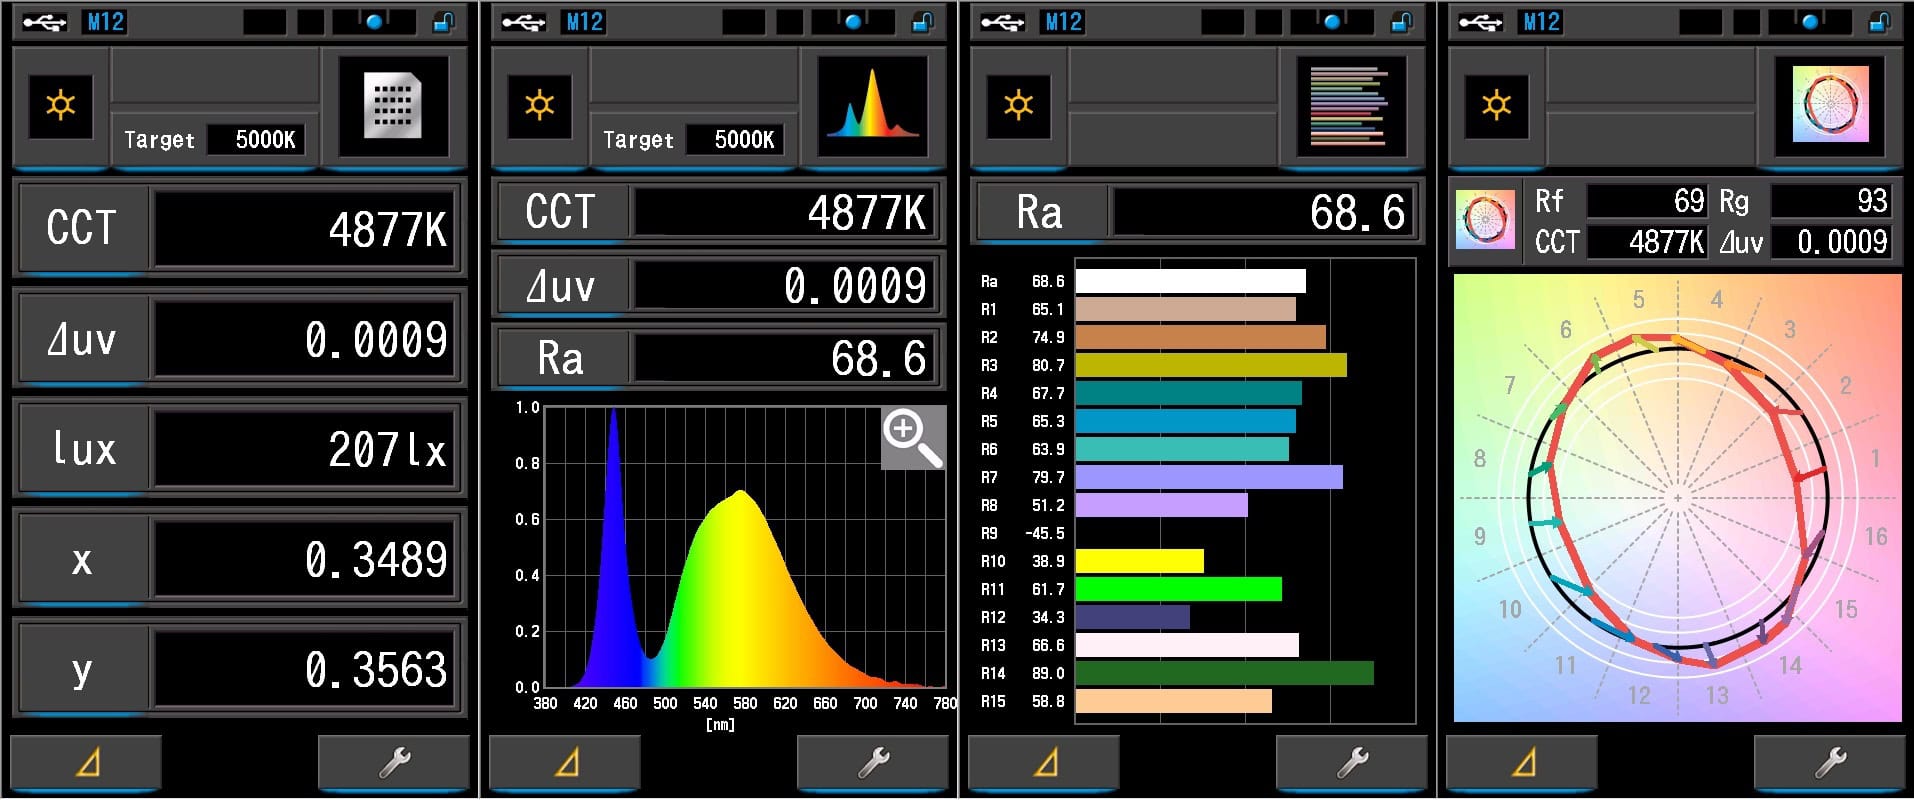Tap the sun light-source icon in TM-30 screen

[1497, 106]
